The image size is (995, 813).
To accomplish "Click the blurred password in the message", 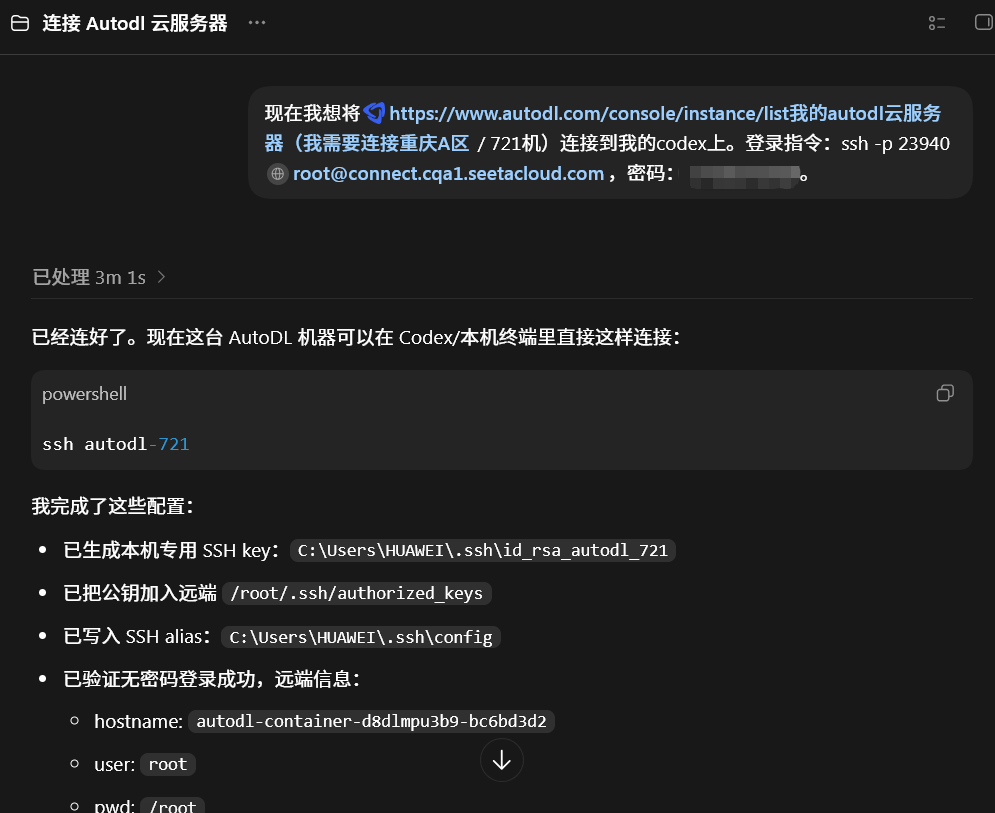I will [x=744, y=176].
